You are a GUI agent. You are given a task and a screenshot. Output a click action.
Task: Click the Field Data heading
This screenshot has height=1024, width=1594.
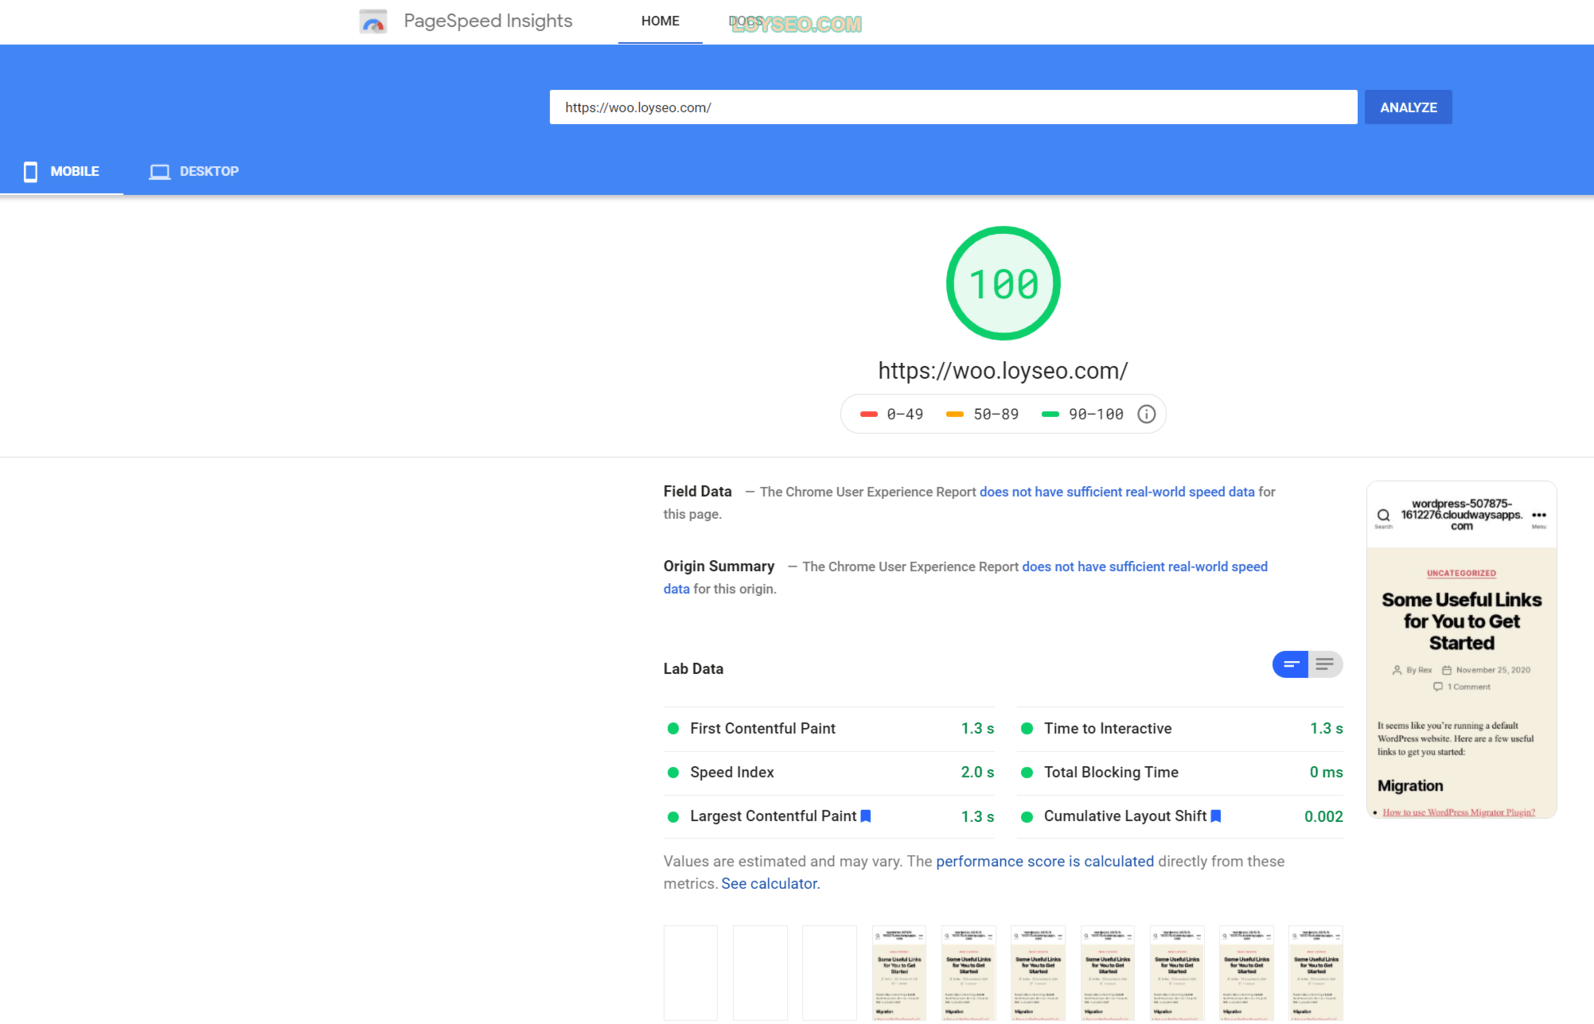coord(697,492)
